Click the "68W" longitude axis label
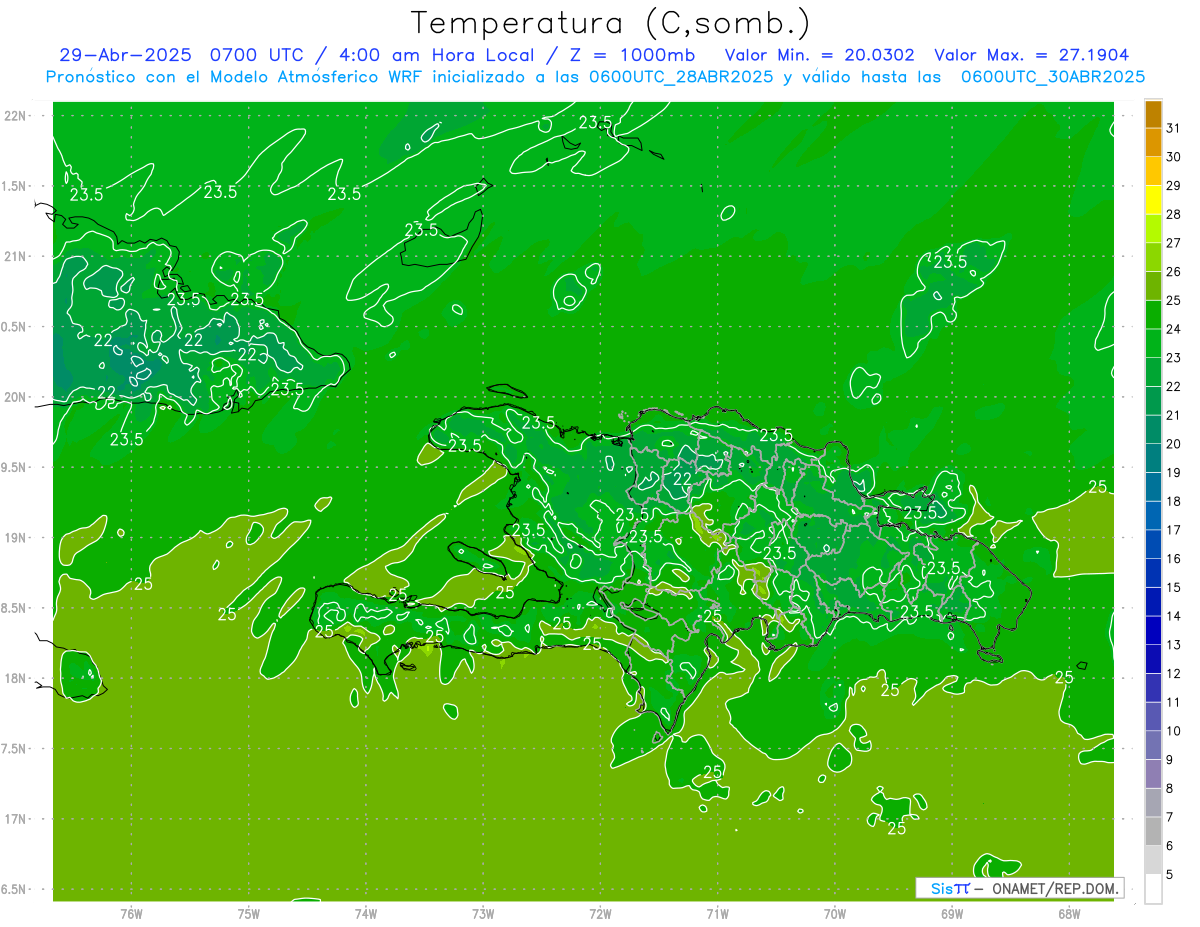 pos(1069,914)
